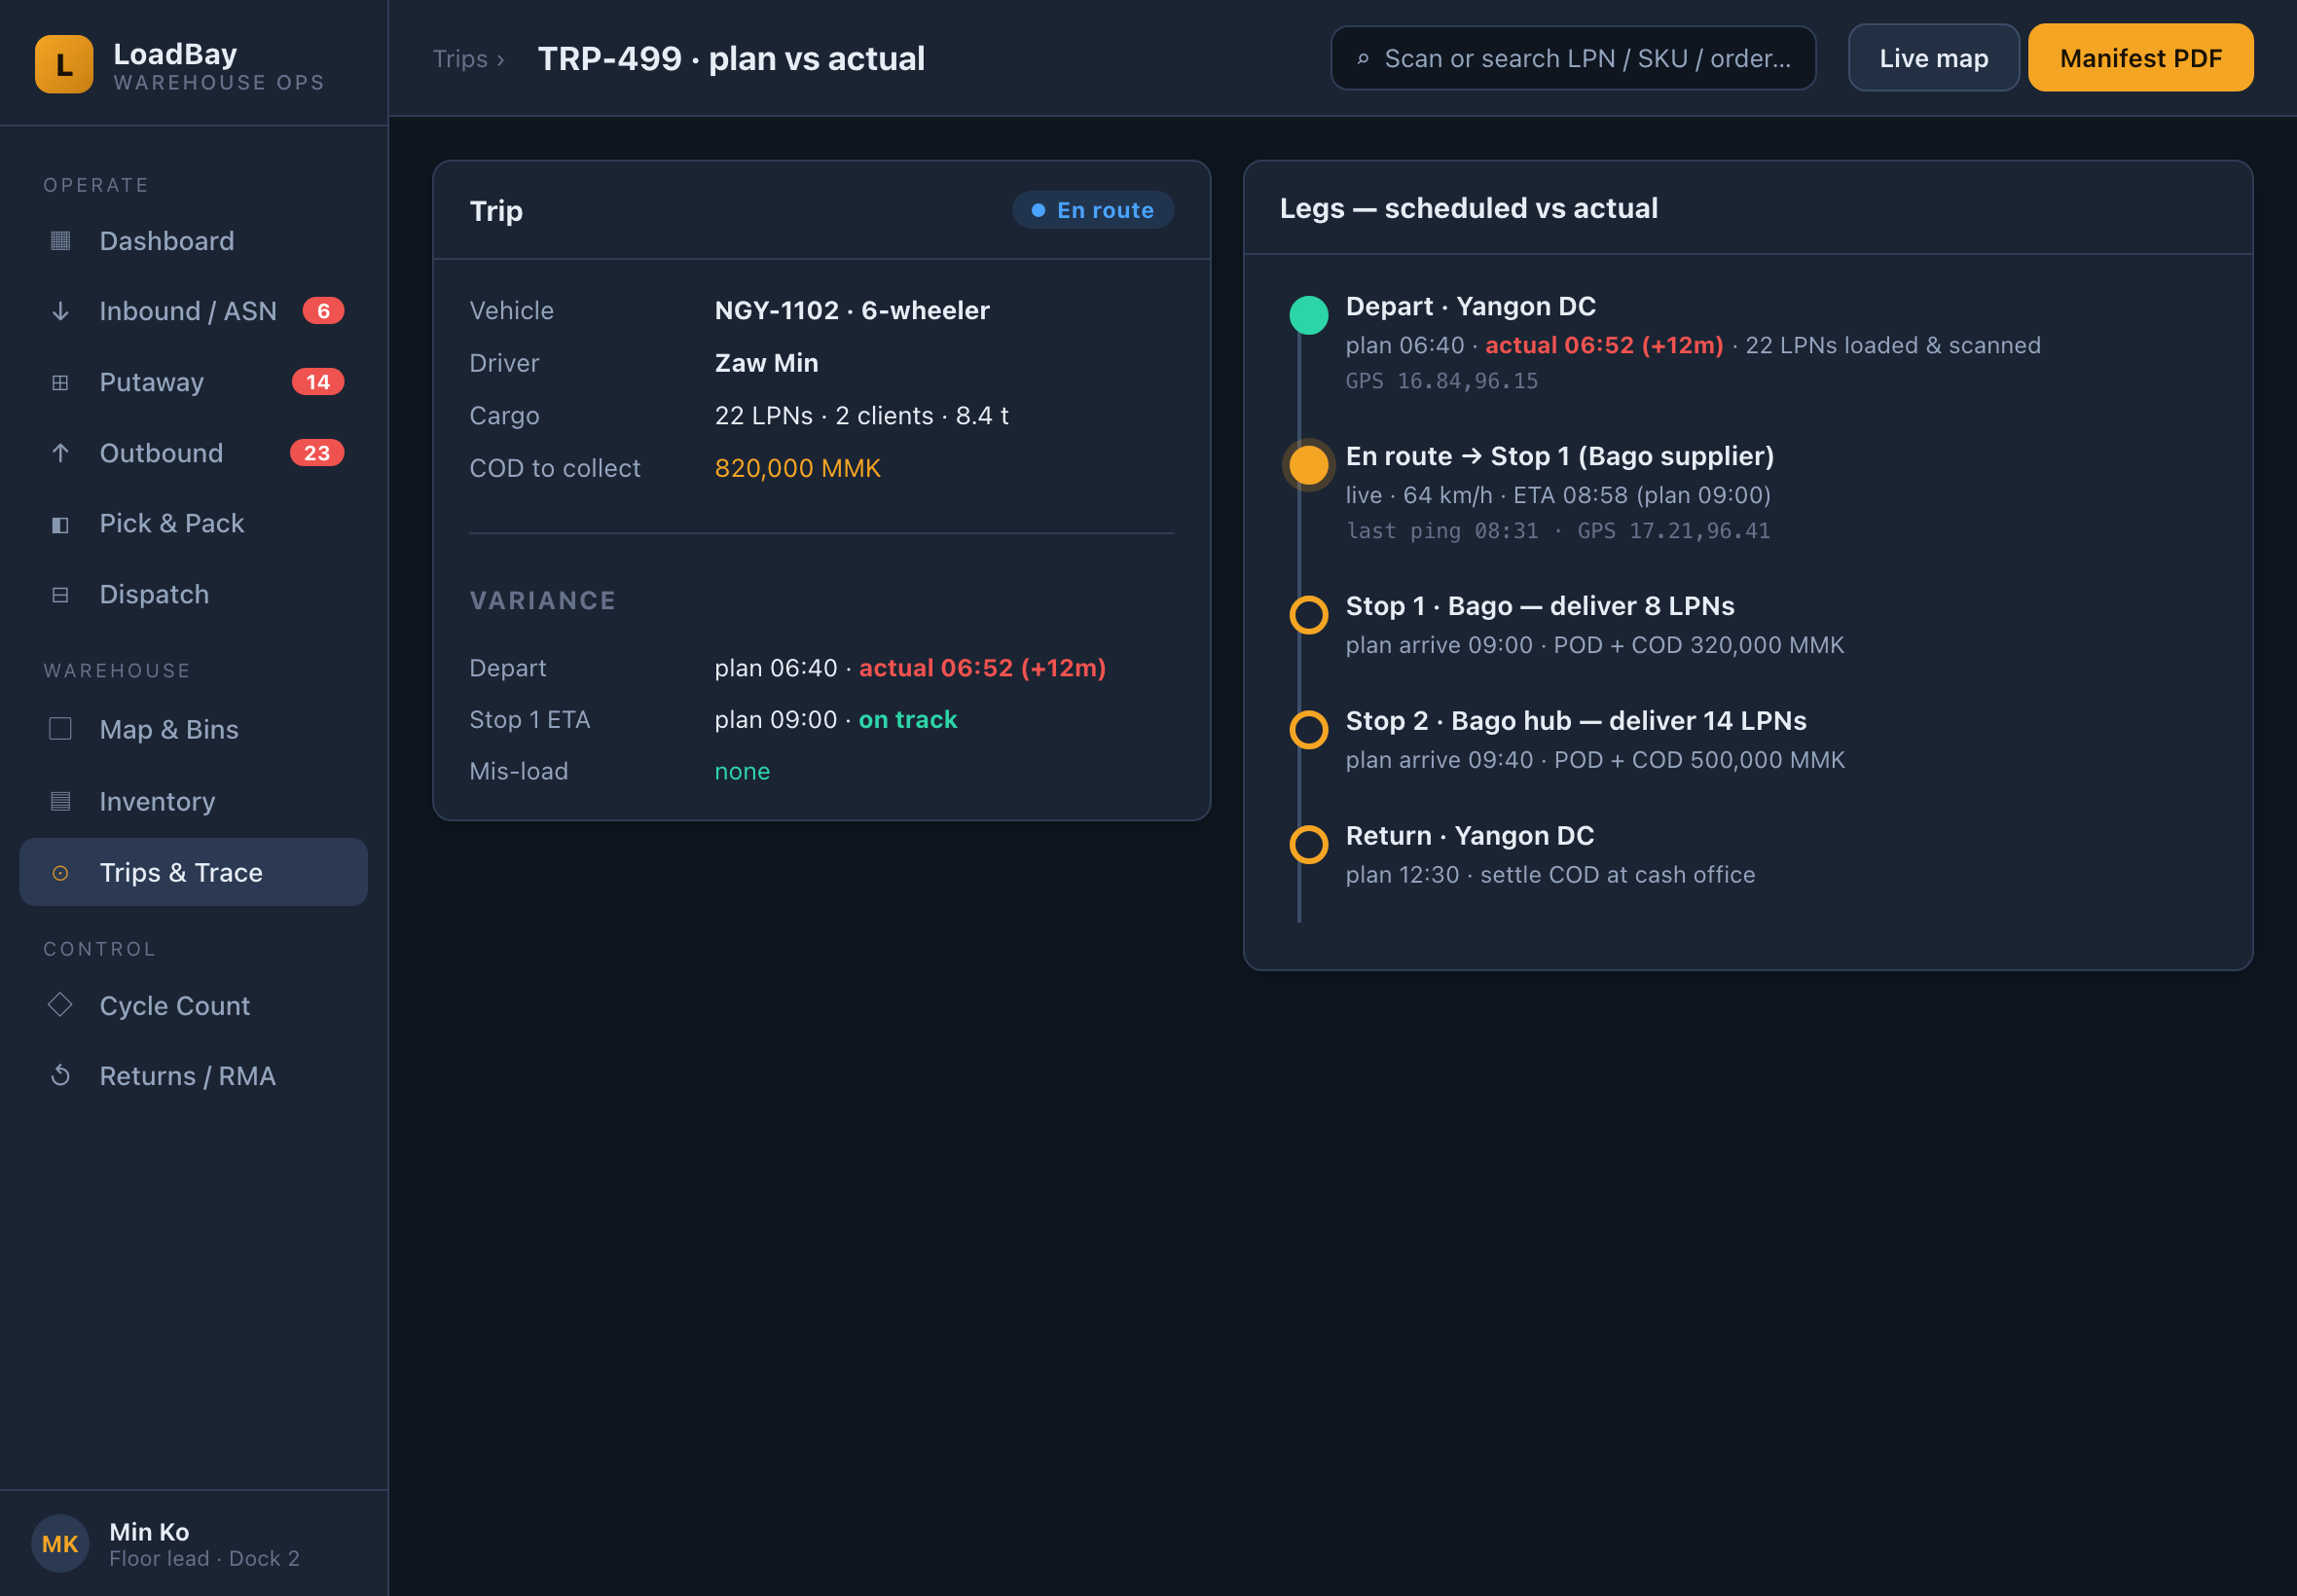
Task: Click Legs — scheduled vs actual heading
Action: pyautogui.click(x=1469, y=208)
